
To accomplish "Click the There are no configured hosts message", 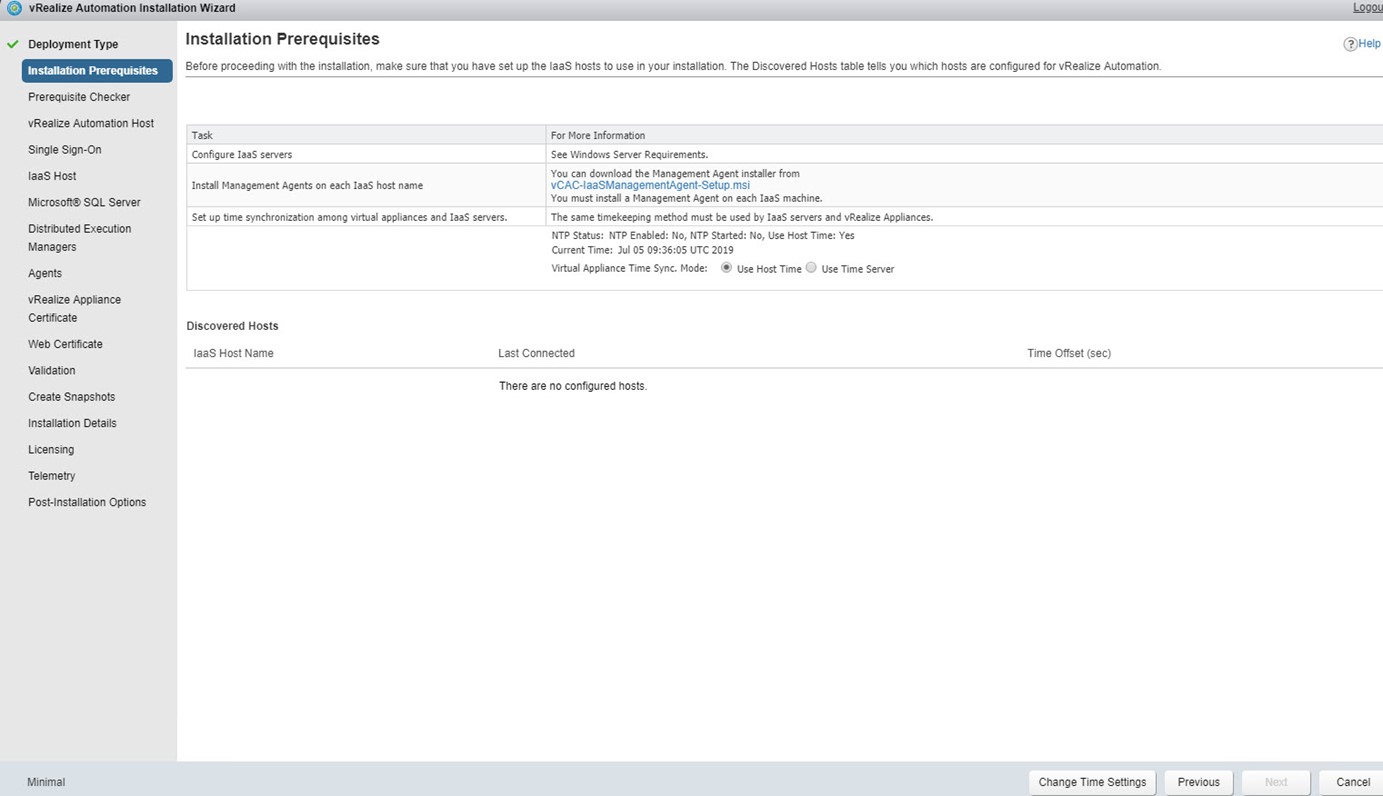I will [573, 386].
